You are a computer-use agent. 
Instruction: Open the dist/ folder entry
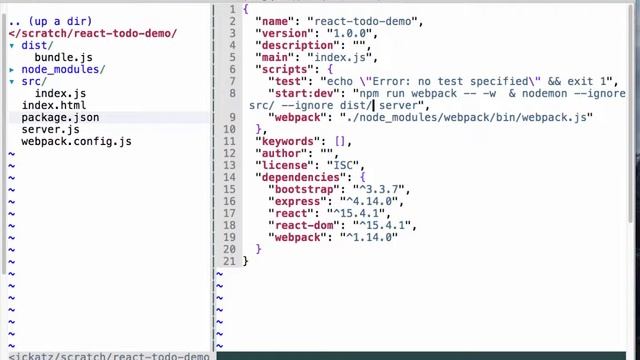coord(37,45)
